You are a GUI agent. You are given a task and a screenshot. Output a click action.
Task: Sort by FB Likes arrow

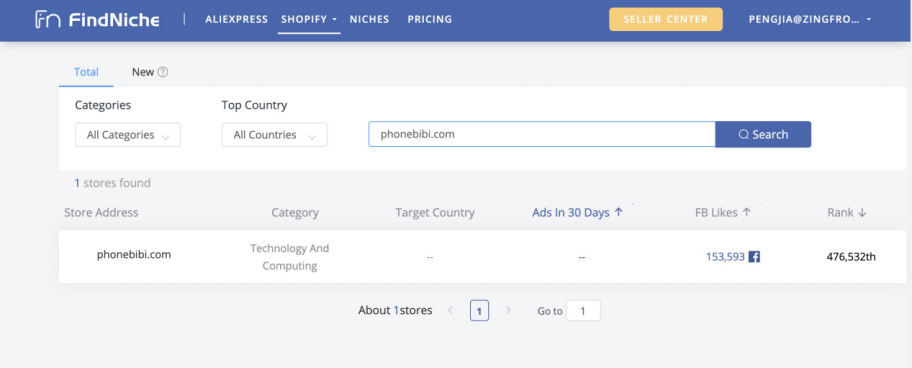pyautogui.click(x=746, y=212)
